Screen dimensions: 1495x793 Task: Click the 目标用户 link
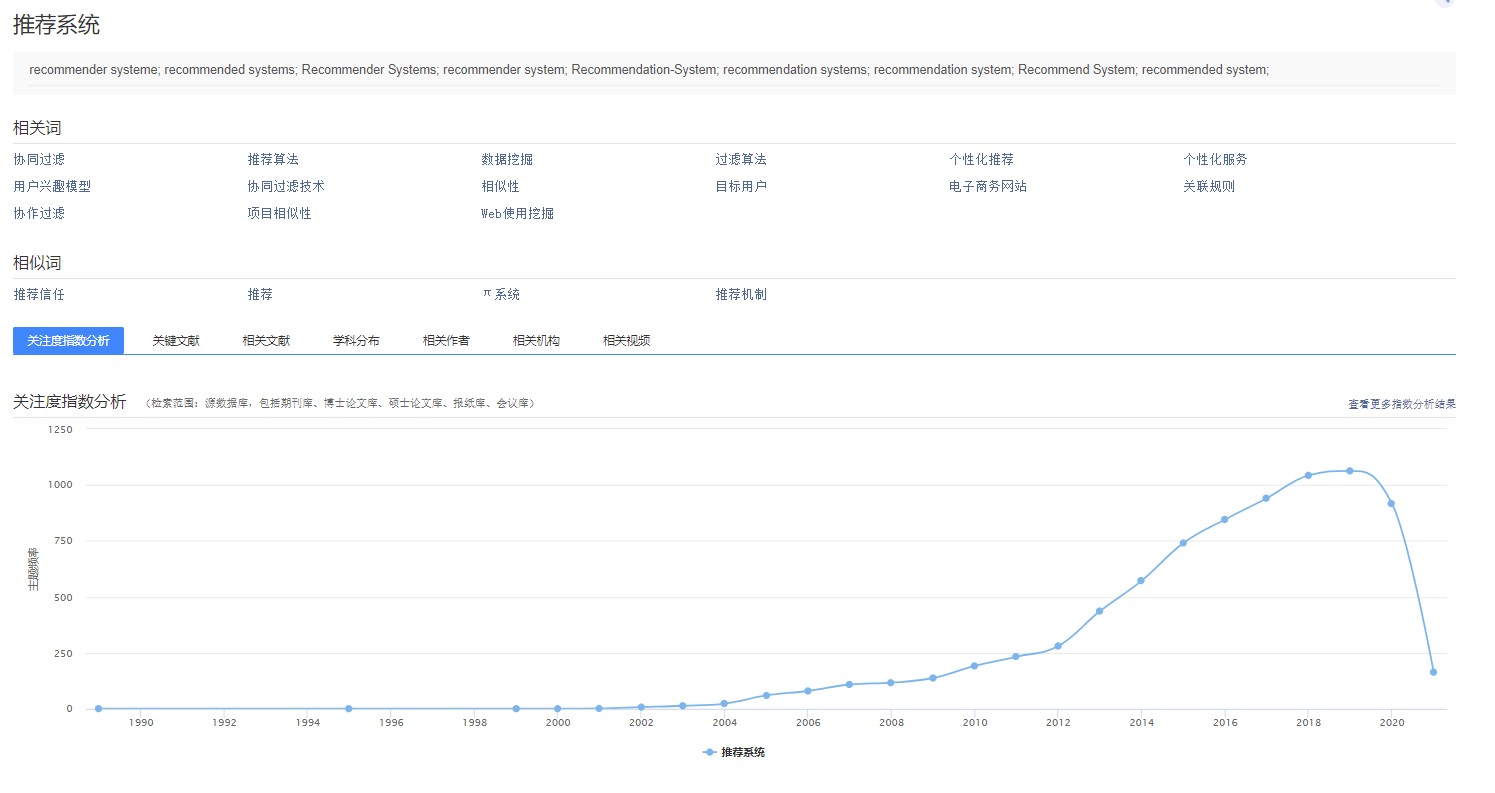741,186
